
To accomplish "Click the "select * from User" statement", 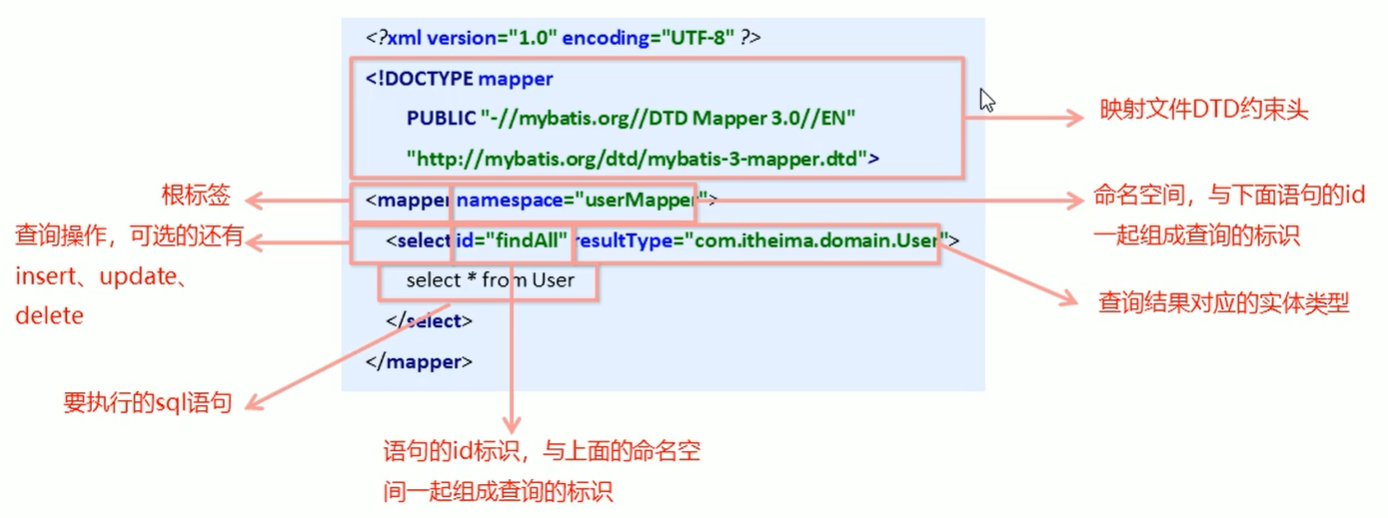I will pos(490,280).
